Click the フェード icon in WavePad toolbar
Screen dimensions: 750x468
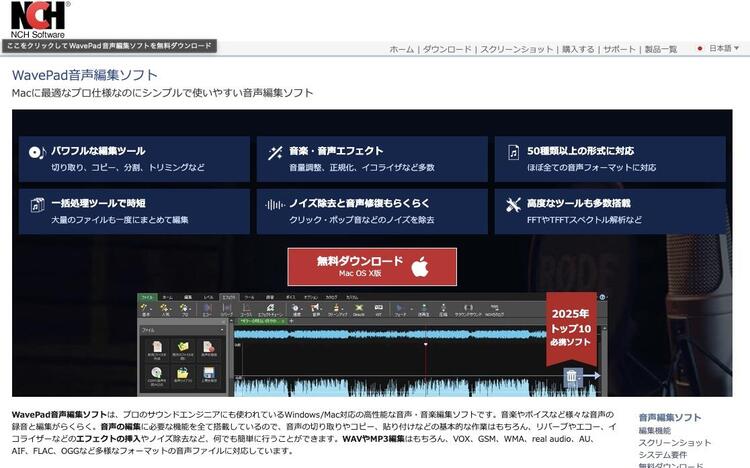(400, 310)
